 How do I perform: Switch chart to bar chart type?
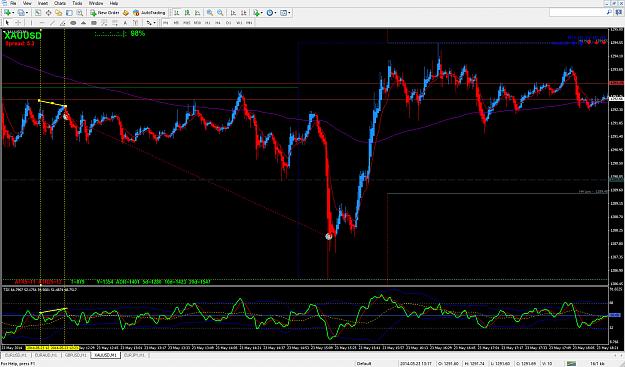pos(176,13)
